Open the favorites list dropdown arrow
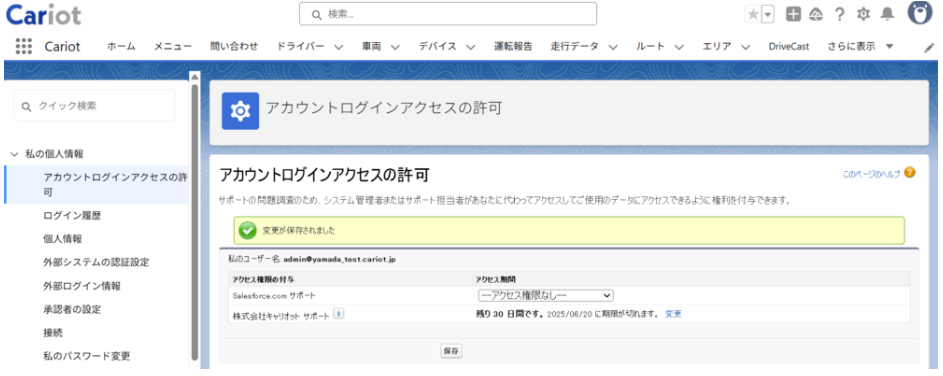This screenshot has width=943, height=376. [x=768, y=14]
